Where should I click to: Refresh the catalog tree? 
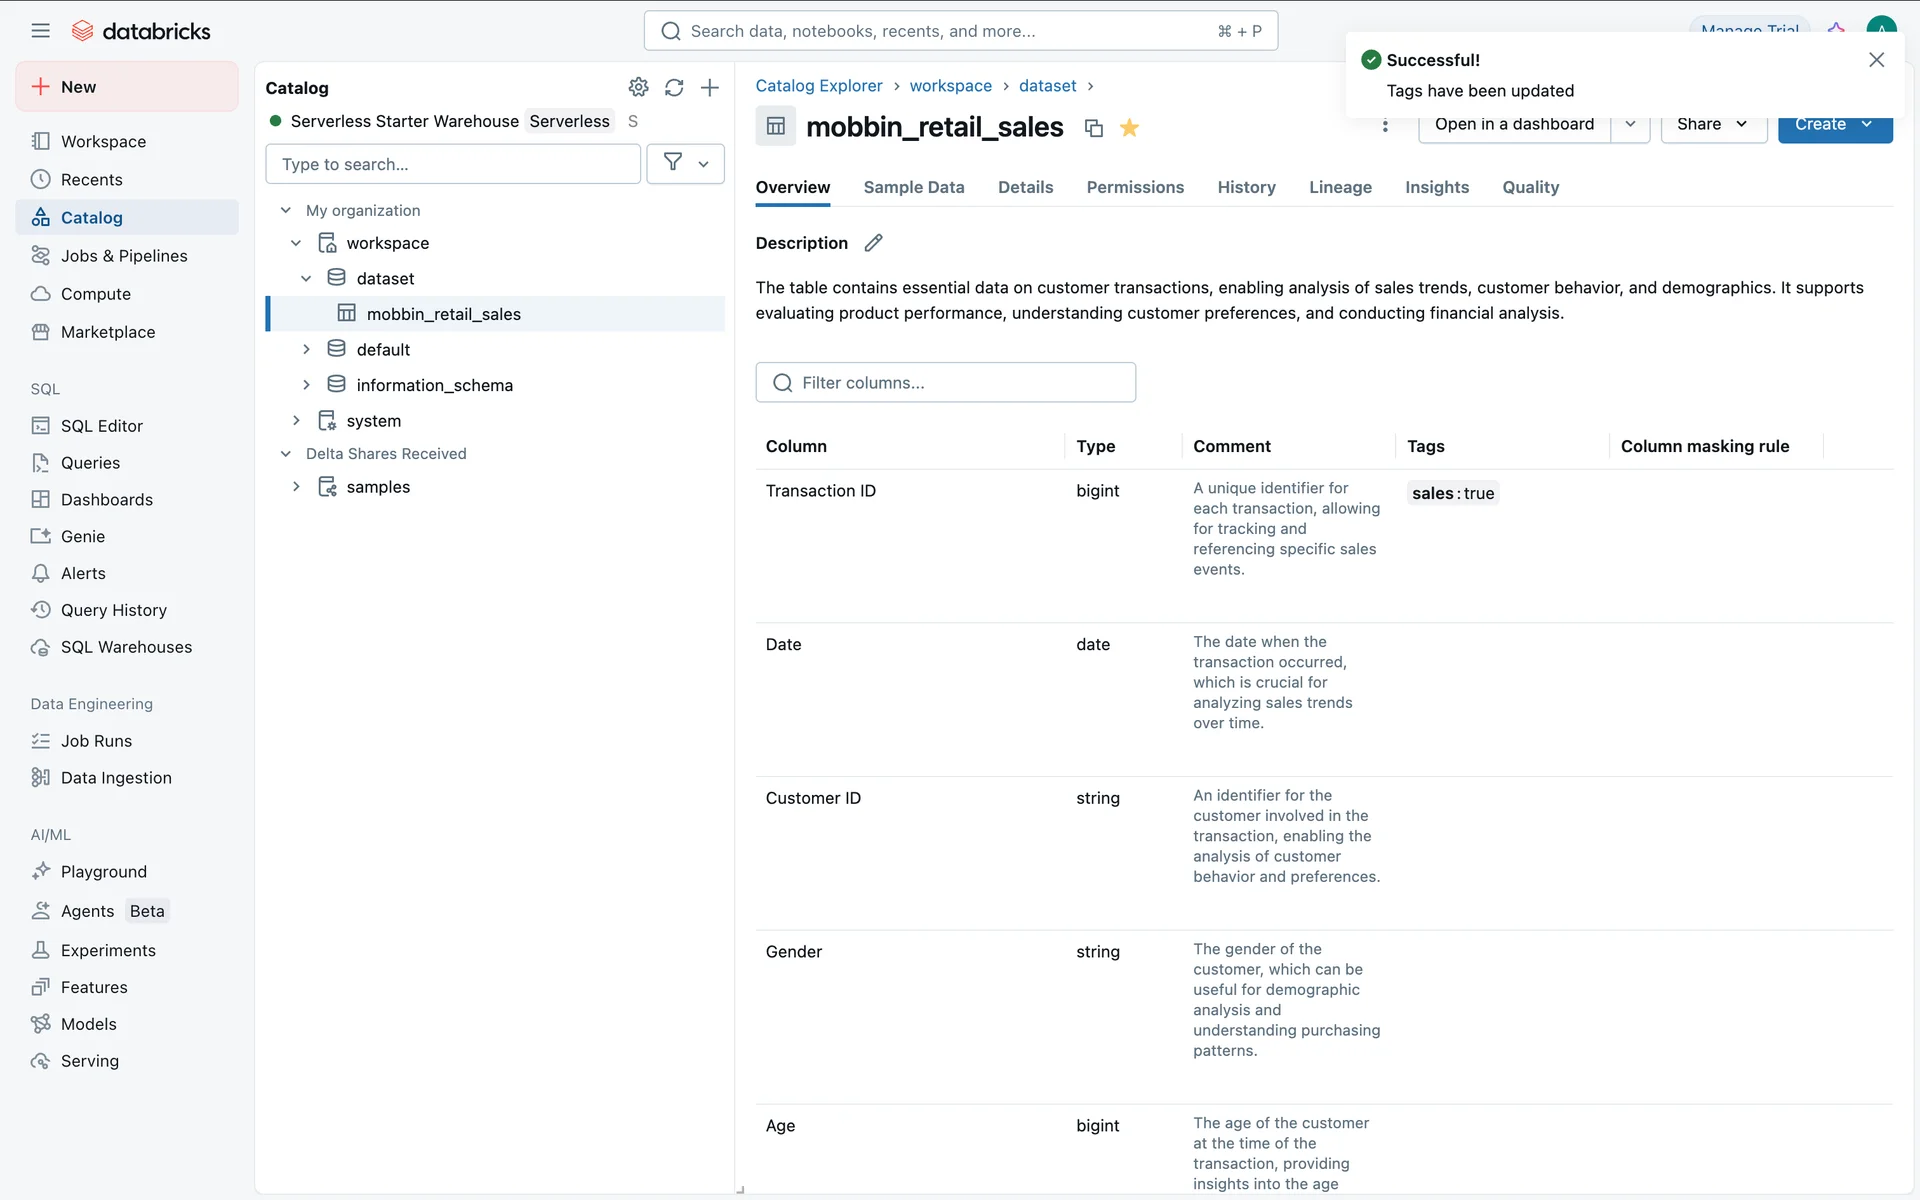674,87
